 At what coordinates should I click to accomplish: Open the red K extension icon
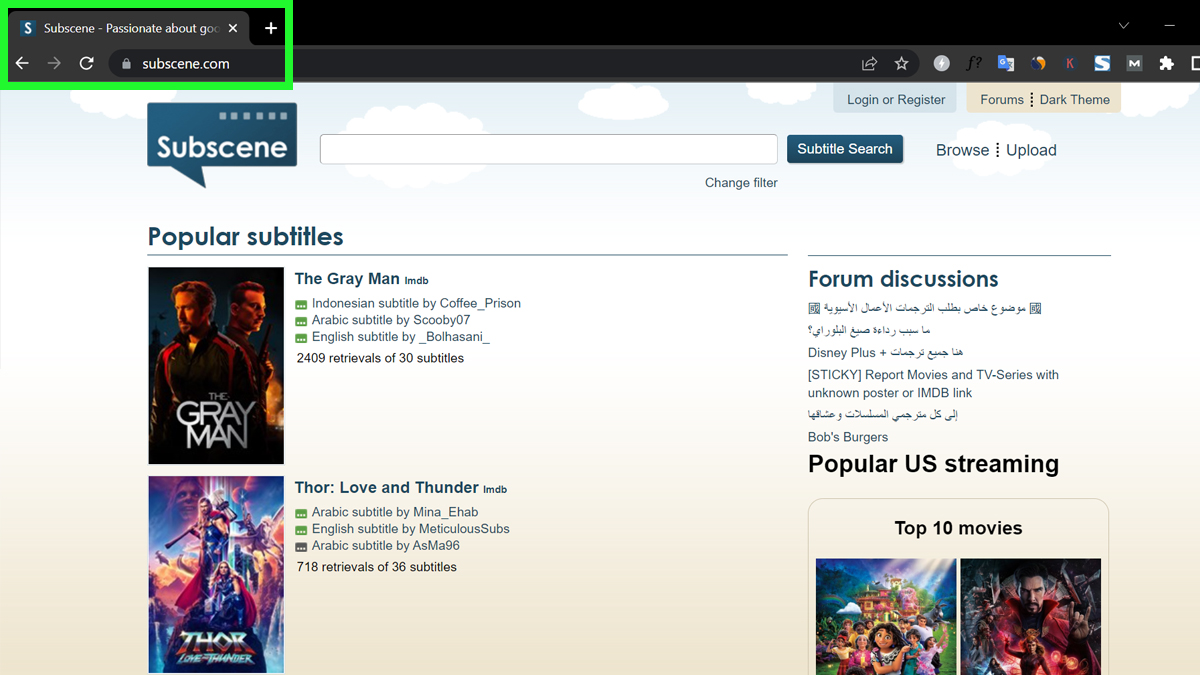(x=1070, y=63)
